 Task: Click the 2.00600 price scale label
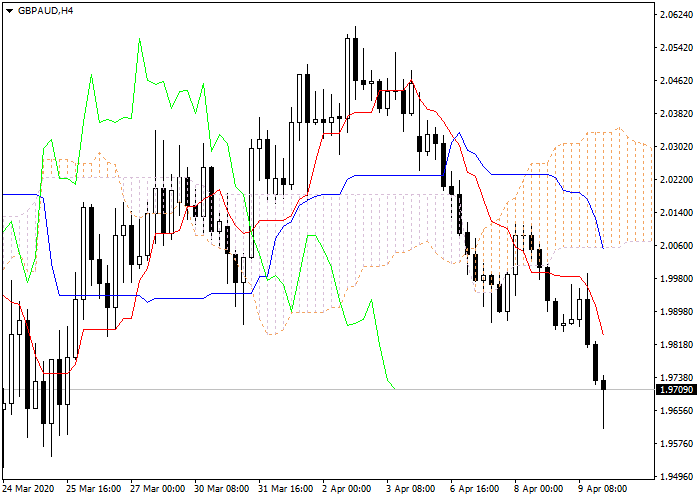coord(677,246)
